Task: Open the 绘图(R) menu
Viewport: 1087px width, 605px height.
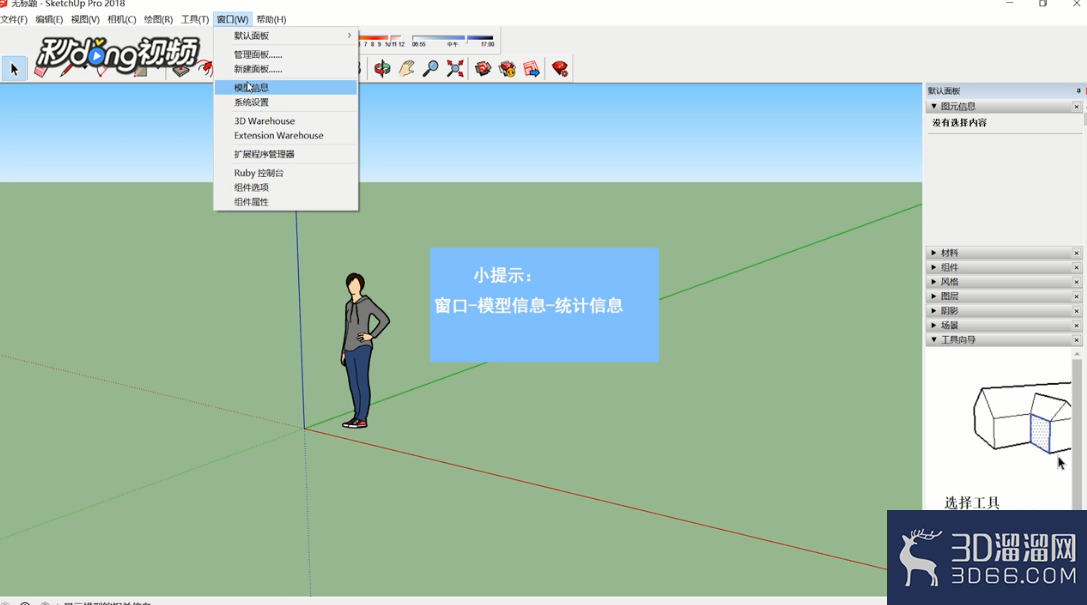Action: (159, 19)
